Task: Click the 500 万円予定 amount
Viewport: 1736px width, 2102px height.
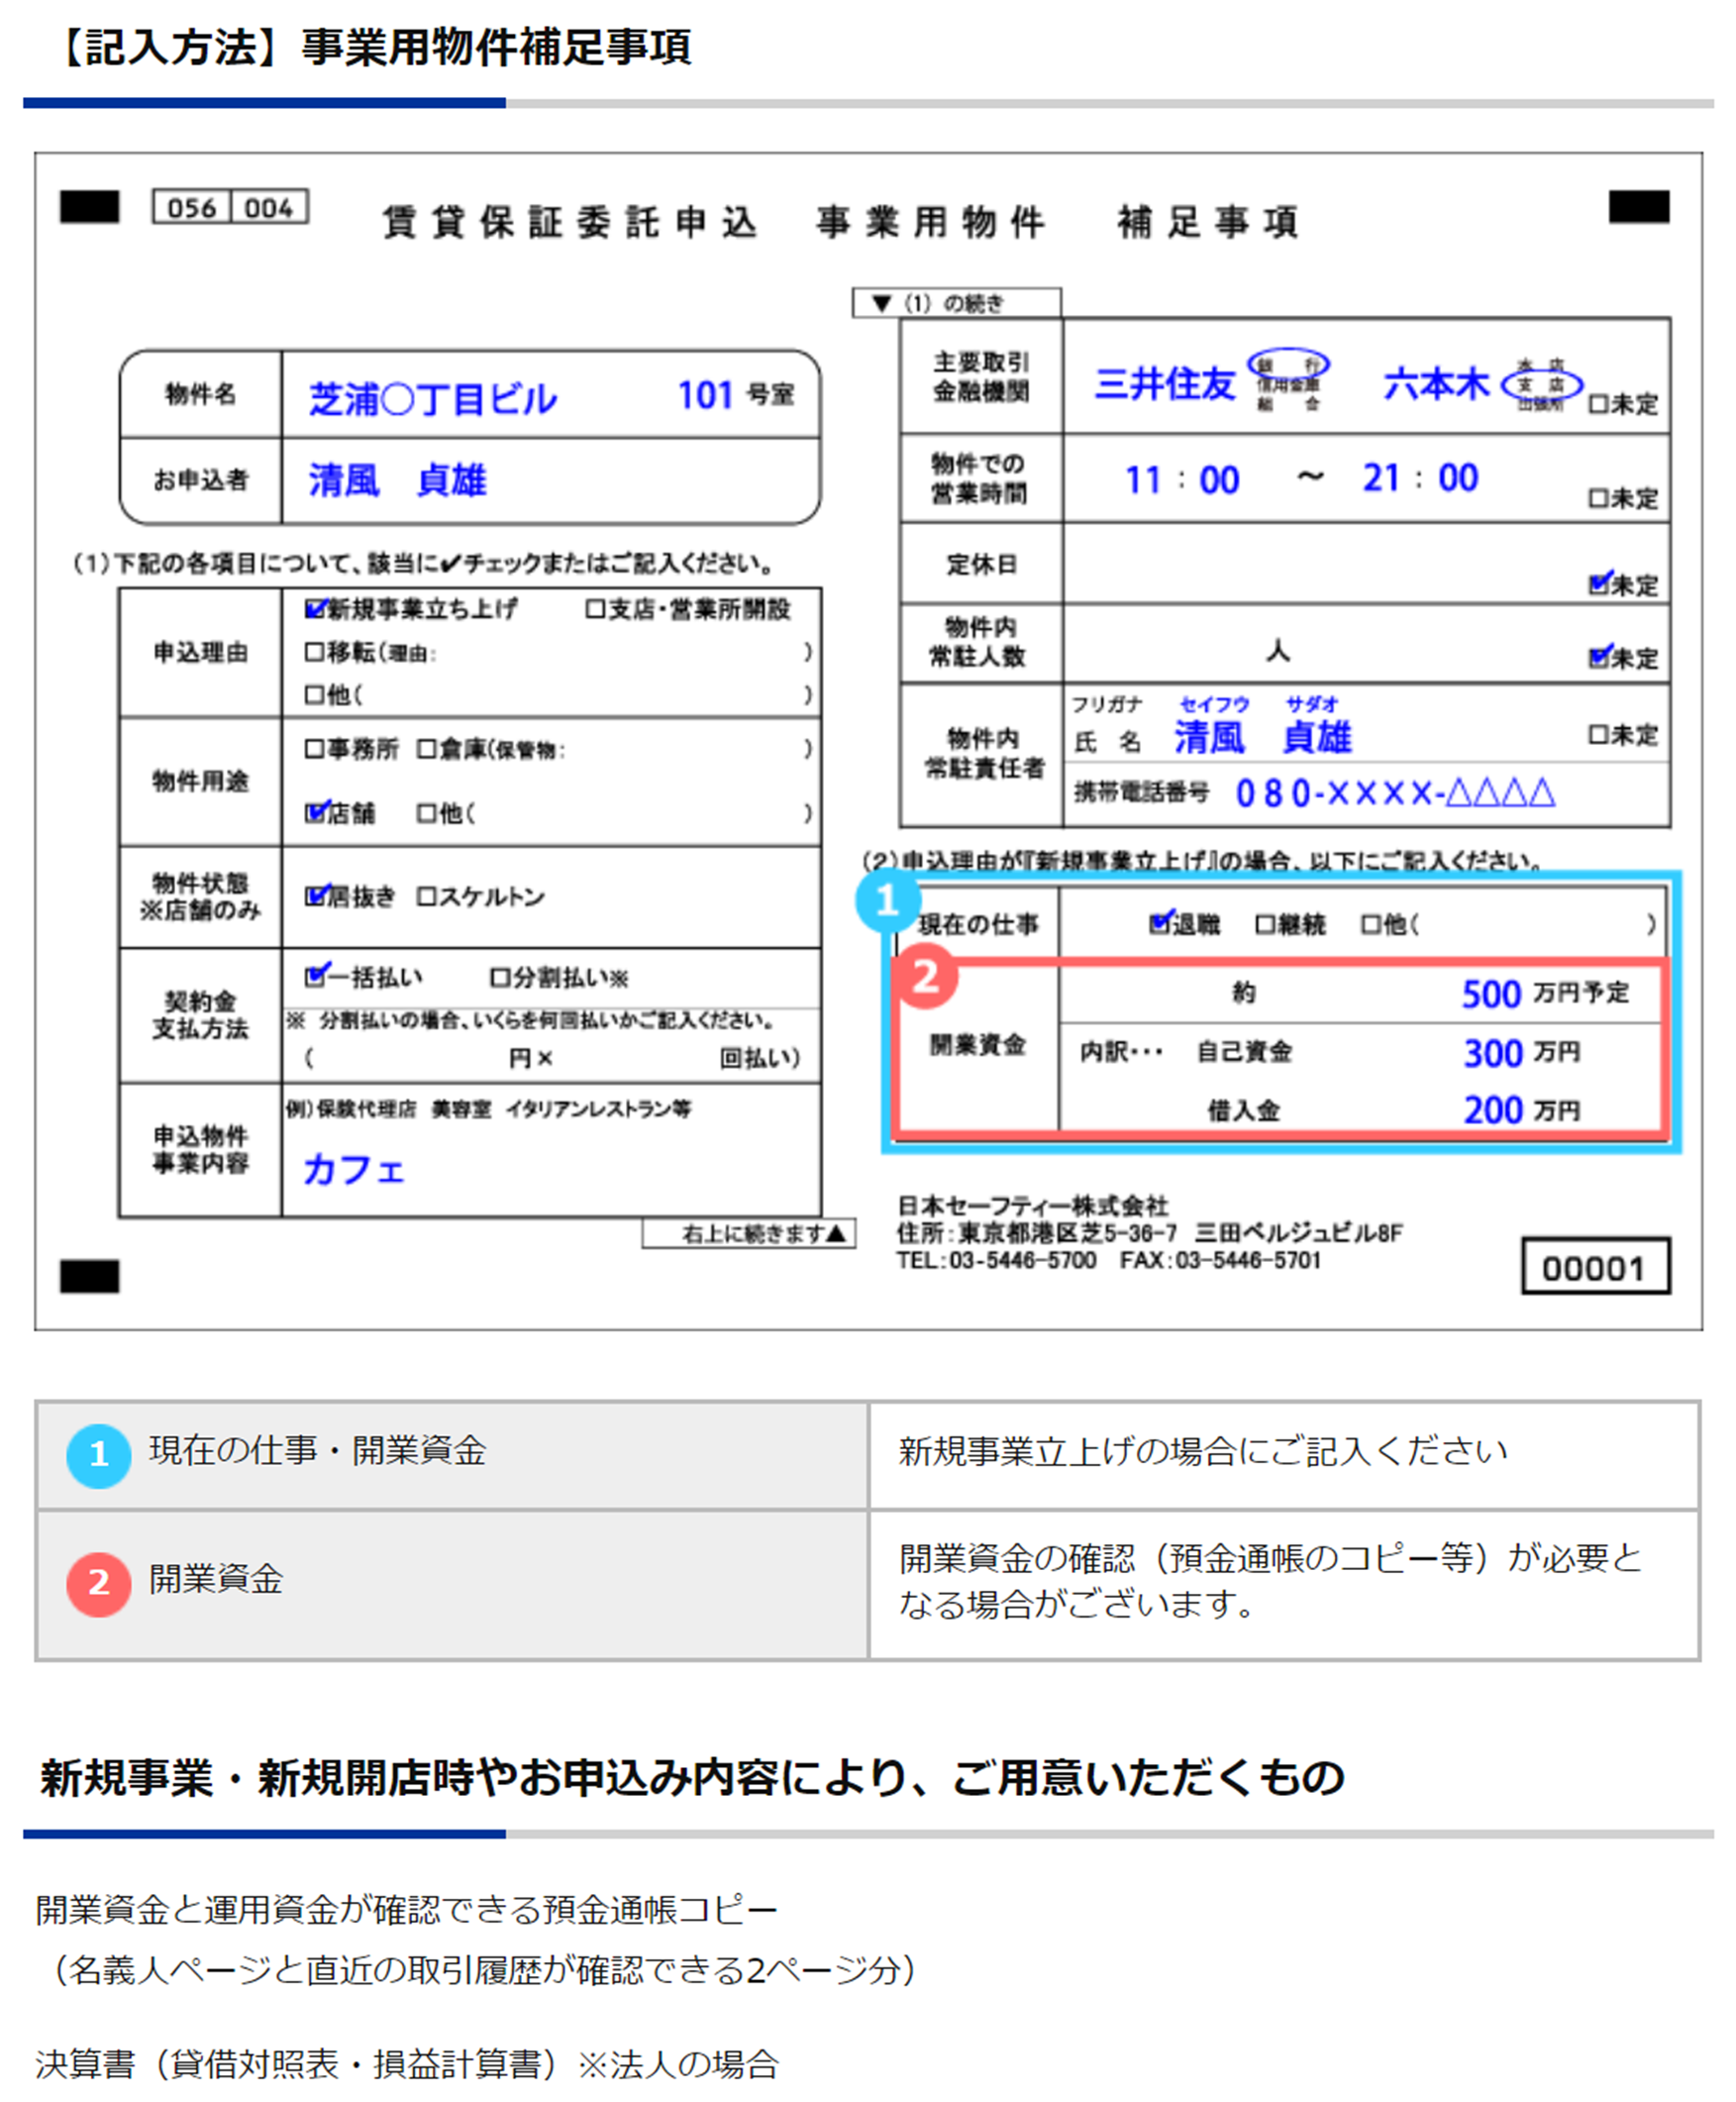Action: [x=1545, y=993]
